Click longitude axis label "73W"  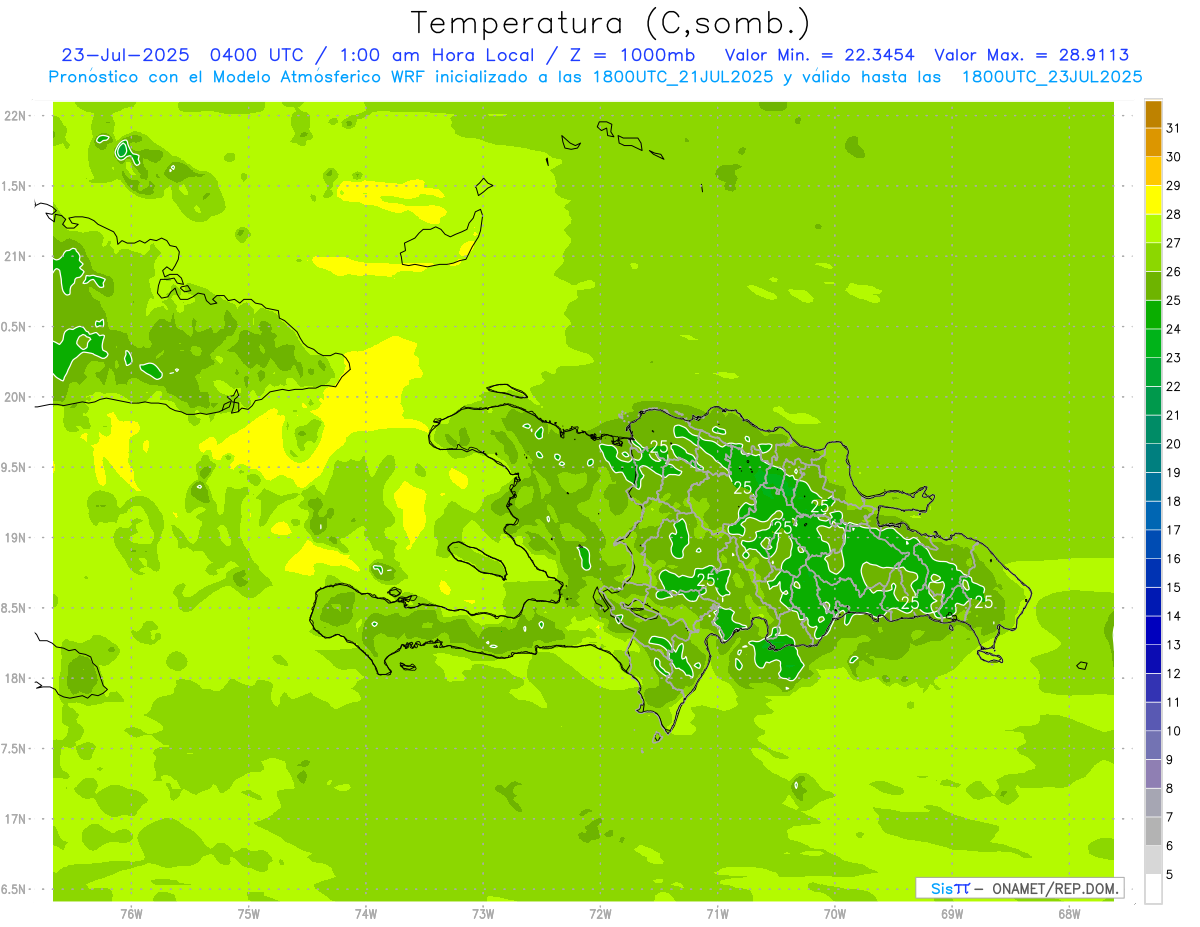point(483,913)
